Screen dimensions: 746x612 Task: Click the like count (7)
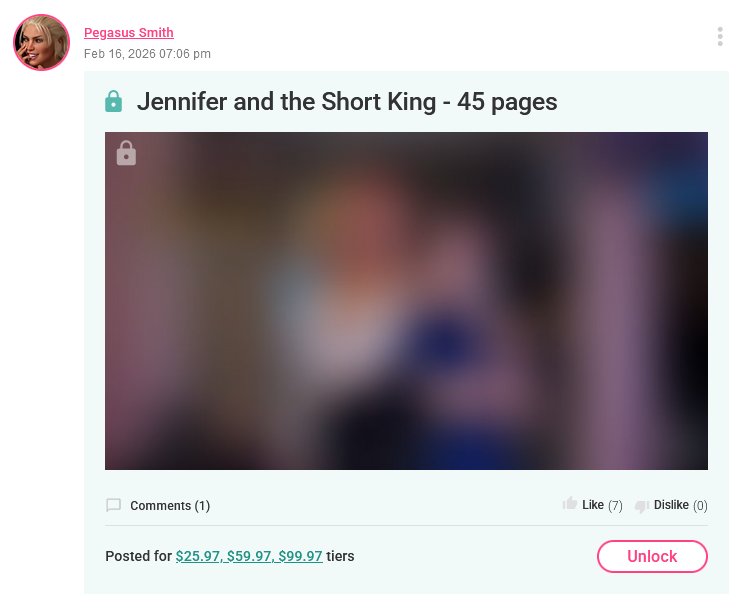point(615,506)
